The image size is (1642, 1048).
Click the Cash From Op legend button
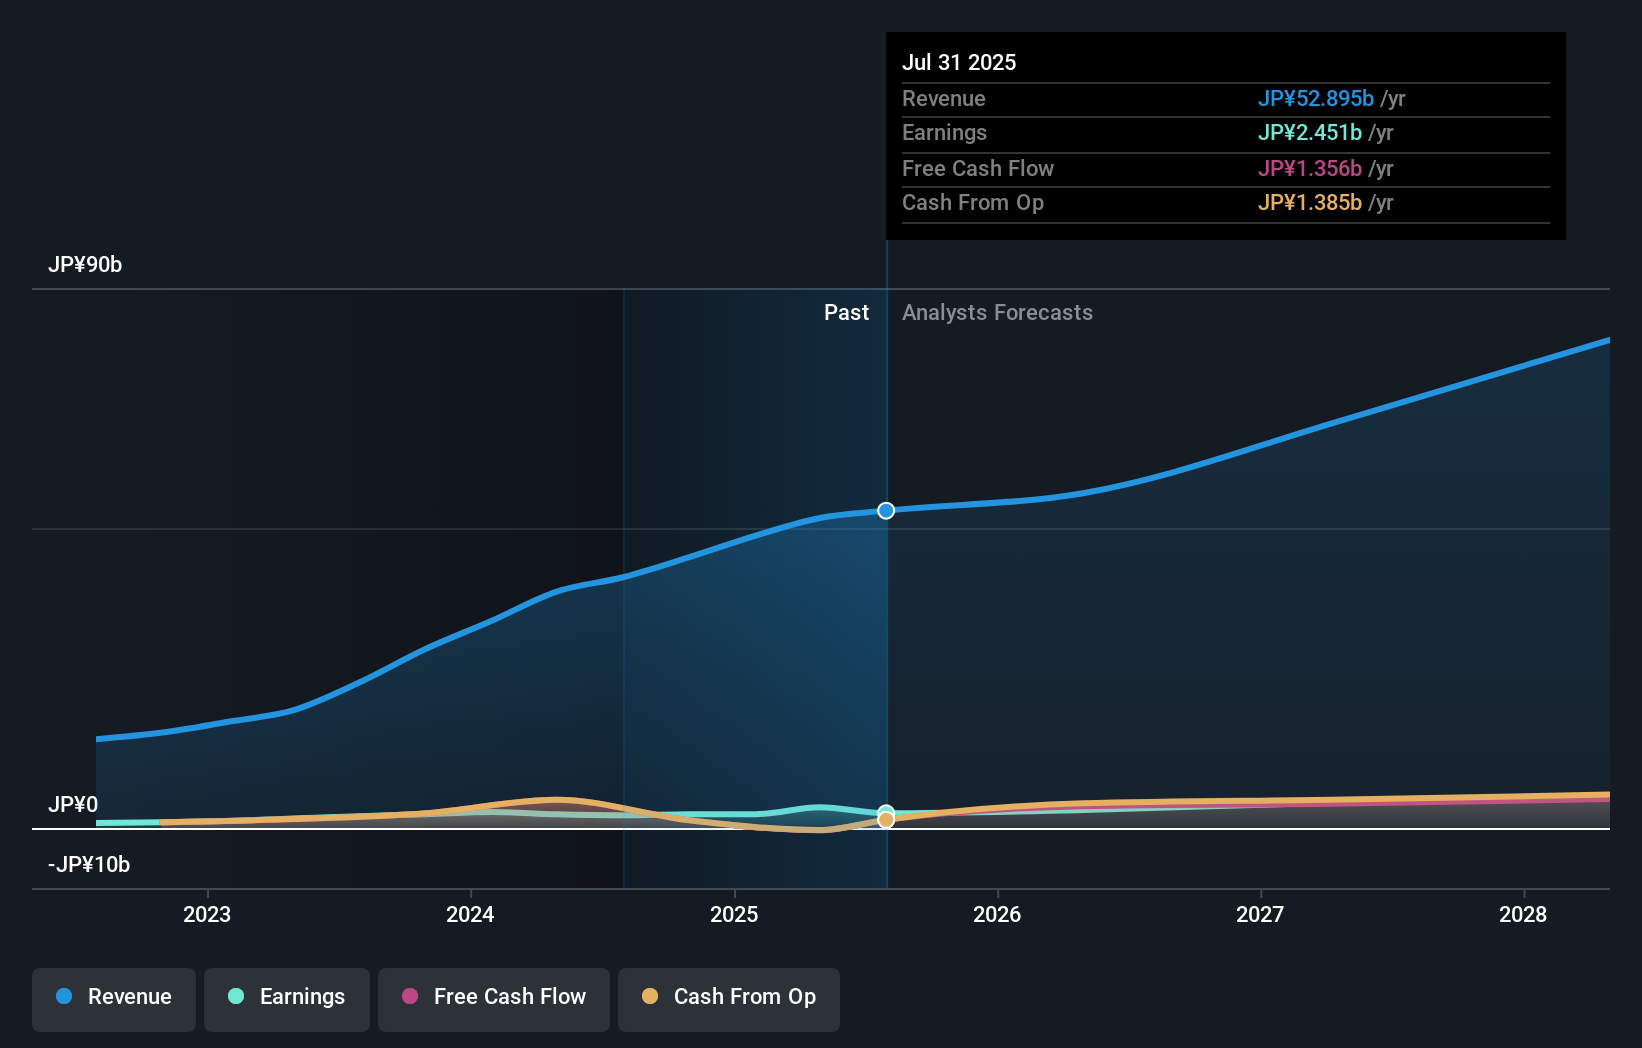728,999
